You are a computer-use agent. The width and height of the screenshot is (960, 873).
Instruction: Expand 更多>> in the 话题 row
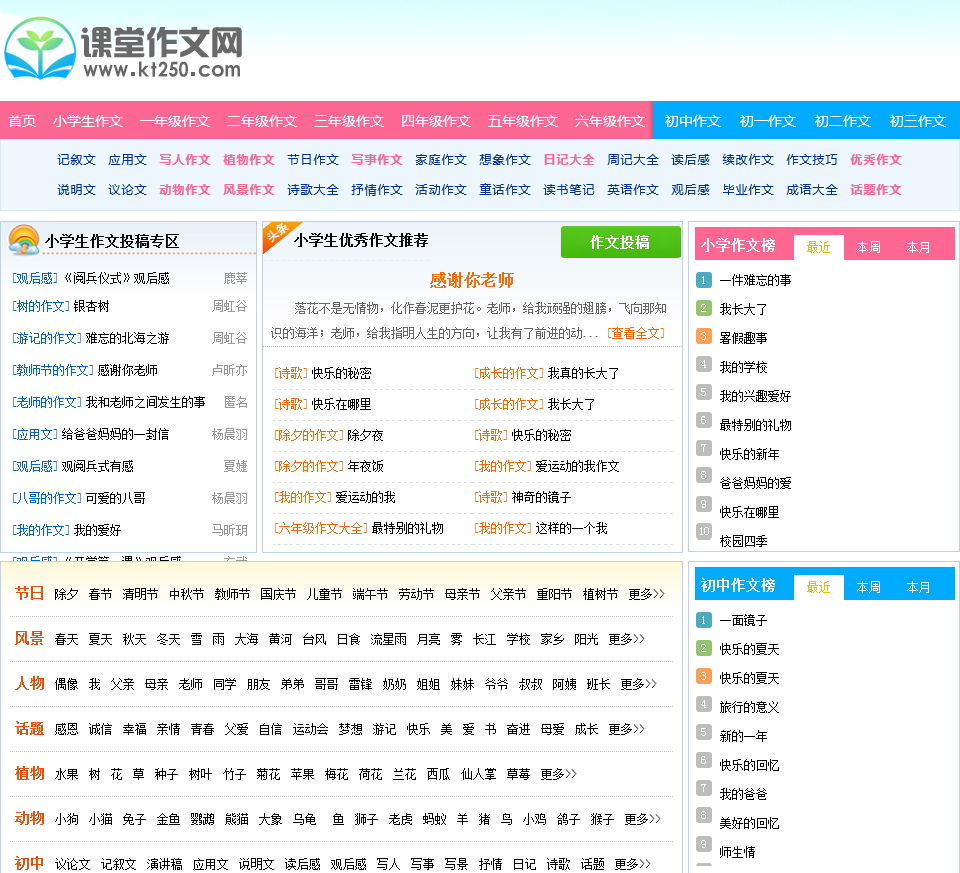pyautogui.click(x=626, y=729)
